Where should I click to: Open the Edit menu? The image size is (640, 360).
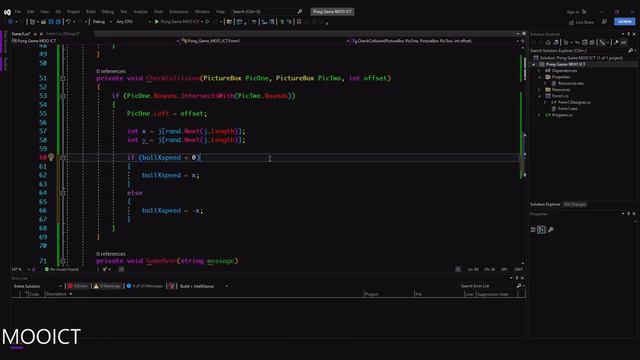click(x=31, y=12)
